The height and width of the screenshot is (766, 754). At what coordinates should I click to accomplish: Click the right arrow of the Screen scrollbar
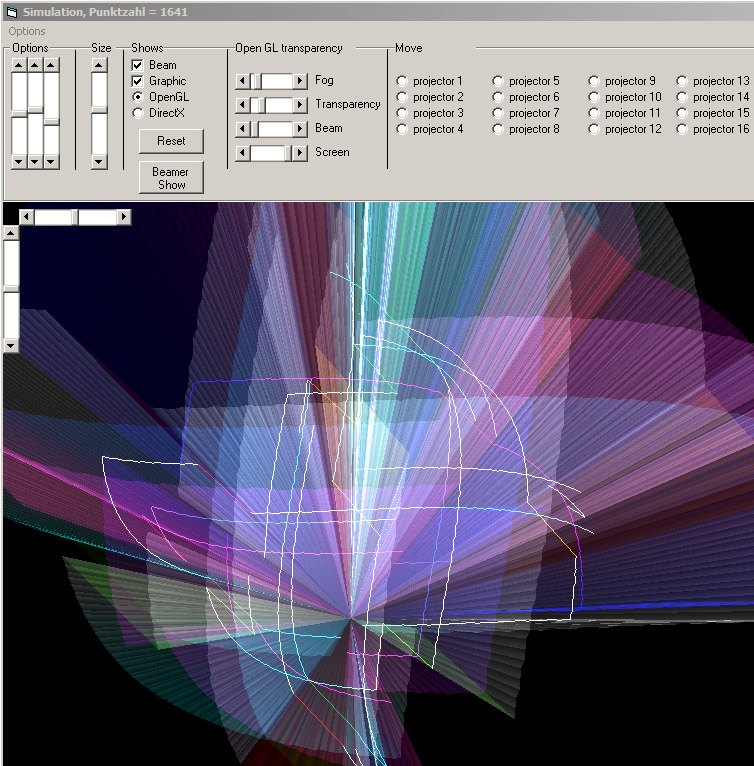[x=300, y=153]
